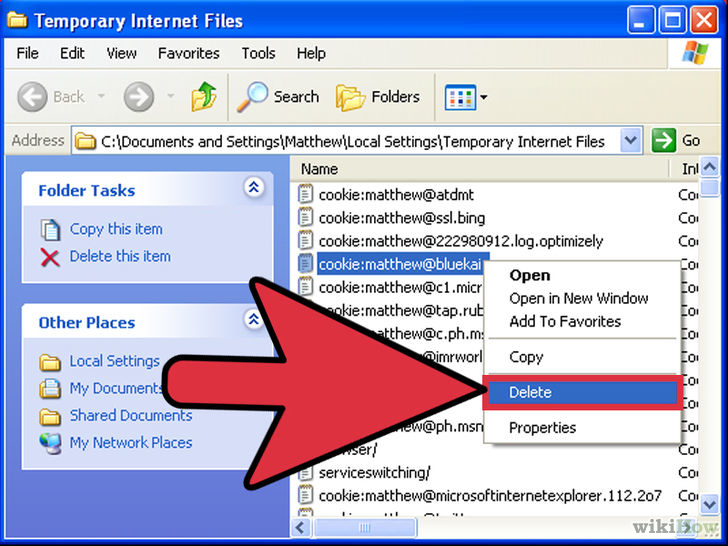Click the file icon beside cookie:matthew@atdmt
This screenshot has height=546, width=728.
(305, 194)
